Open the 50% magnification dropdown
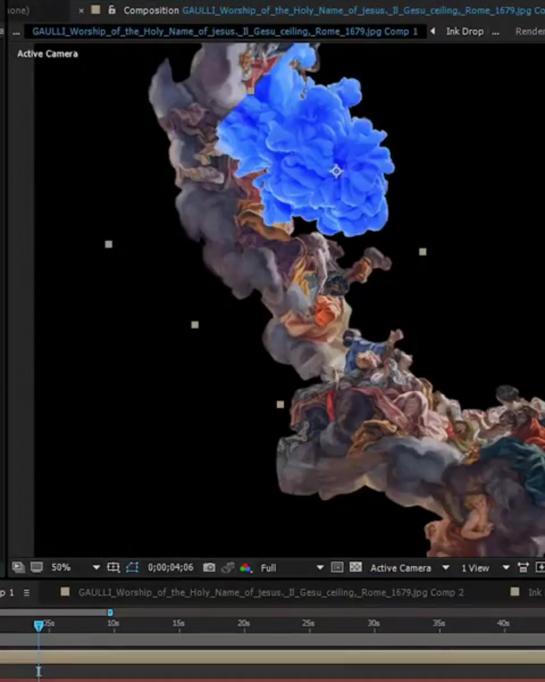The width and height of the screenshot is (545, 682). (76, 567)
